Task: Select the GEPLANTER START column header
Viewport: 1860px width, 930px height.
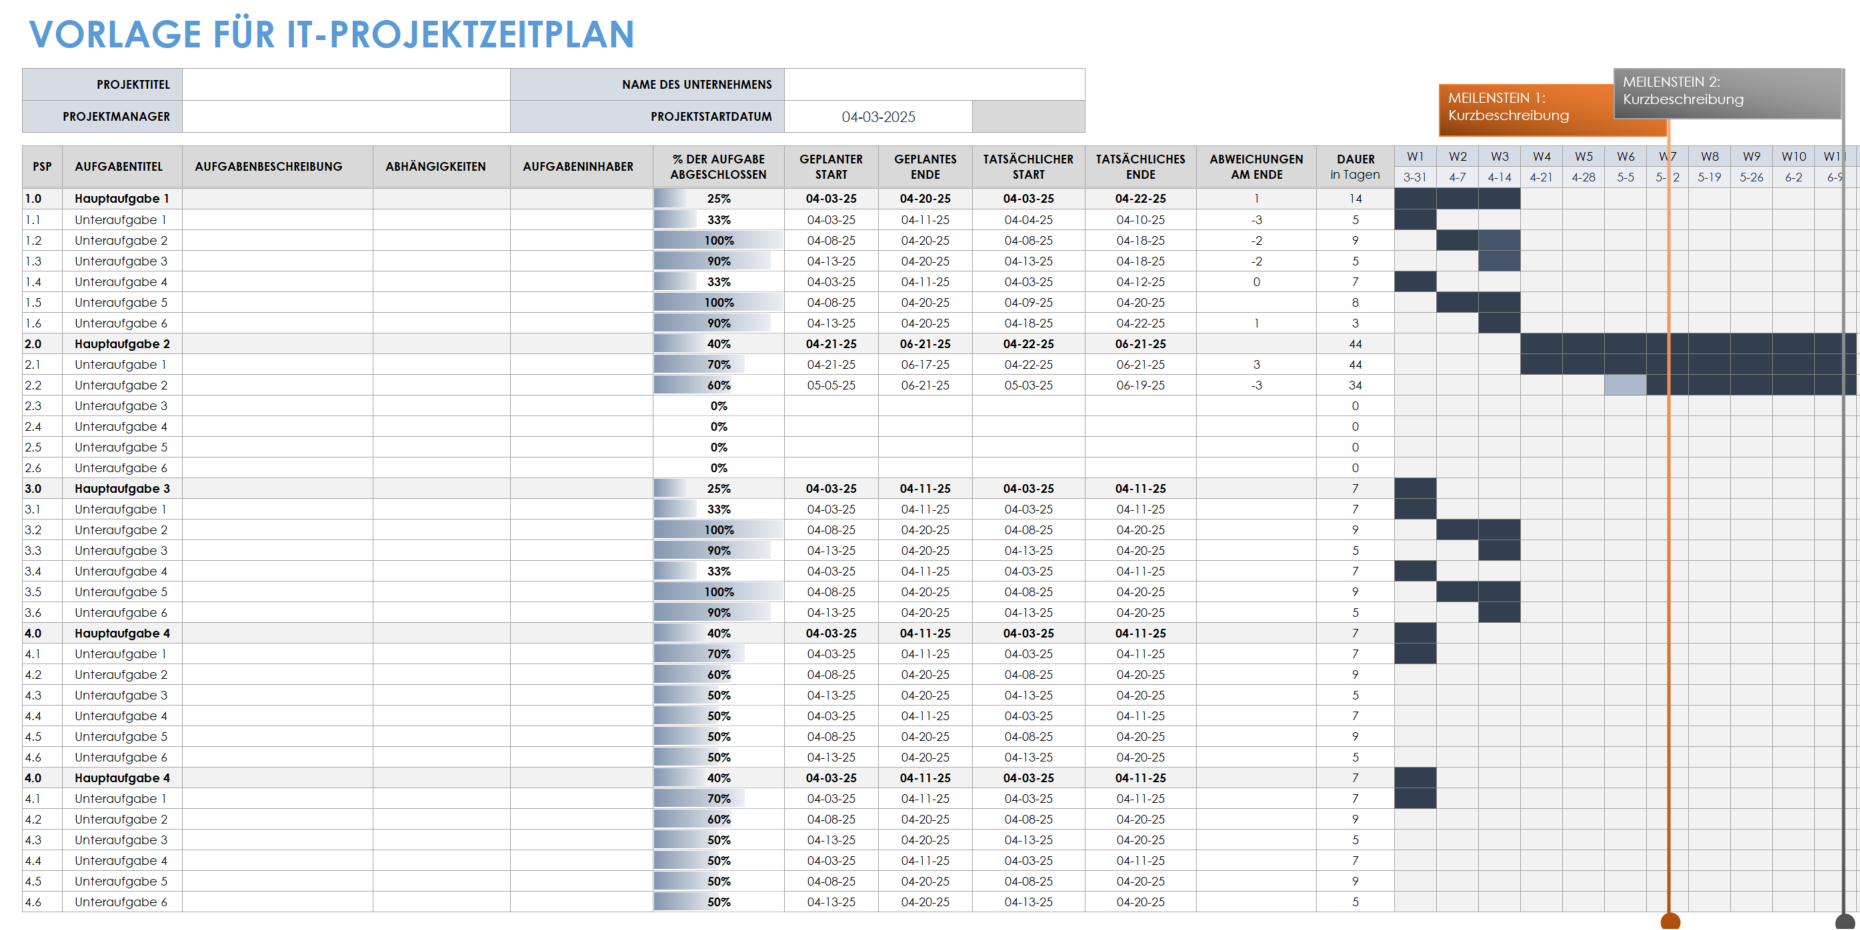Action: click(x=831, y=167)
